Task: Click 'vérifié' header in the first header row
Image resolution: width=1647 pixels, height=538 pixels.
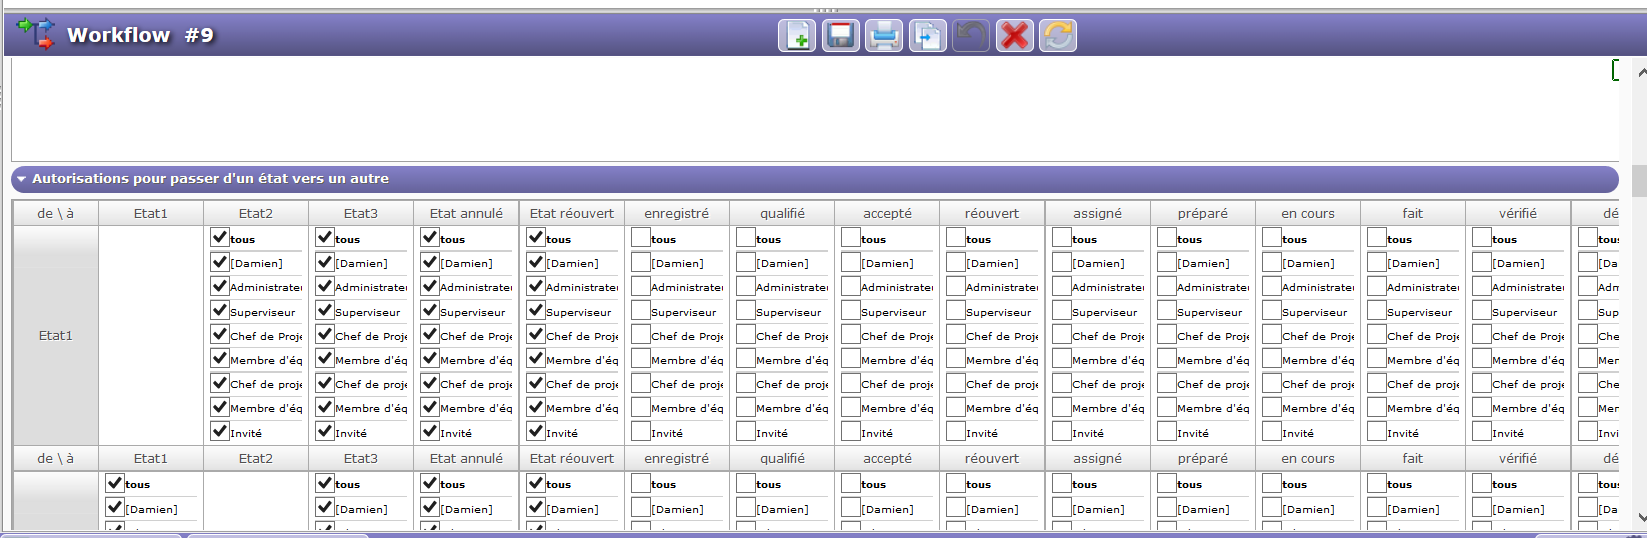Action: 1518,213
